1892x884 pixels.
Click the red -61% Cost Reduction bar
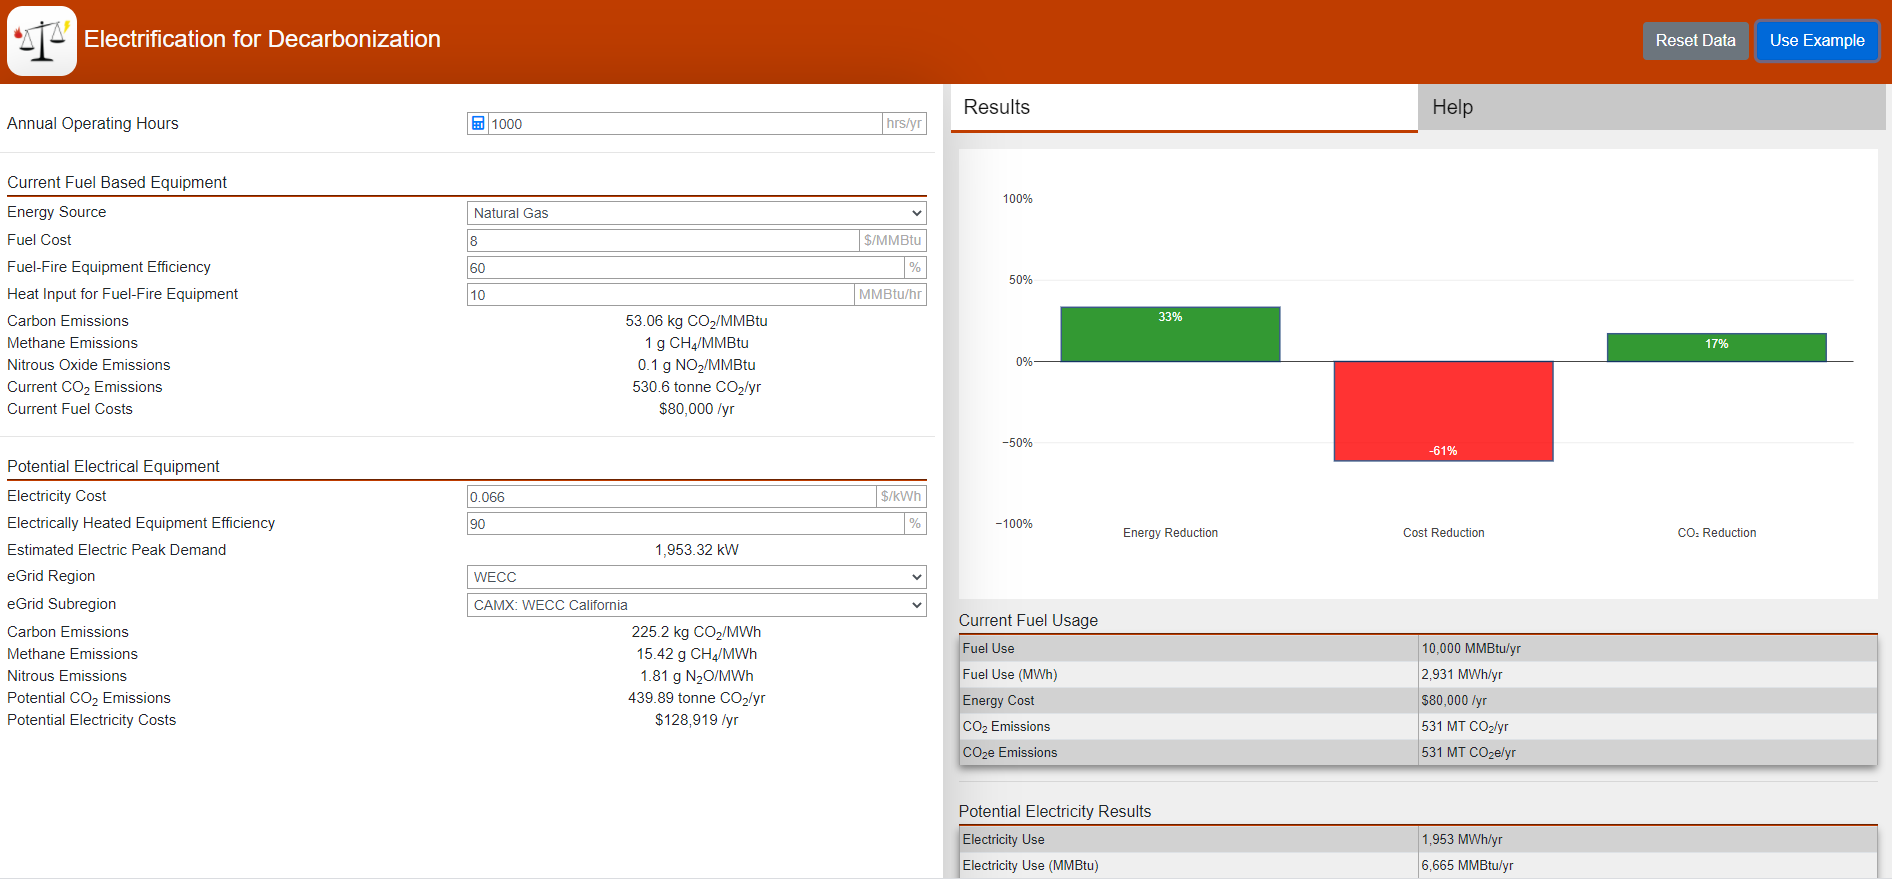click(1443, 411)
